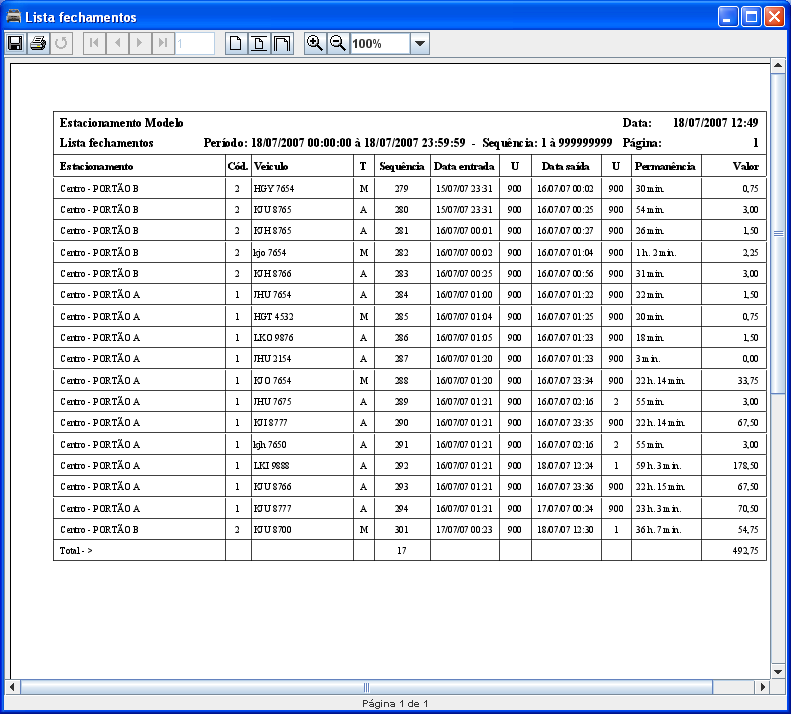791x714 pixels.
Task: Minimize the Lista fechamentos window
Action: [x=727, y=17]
